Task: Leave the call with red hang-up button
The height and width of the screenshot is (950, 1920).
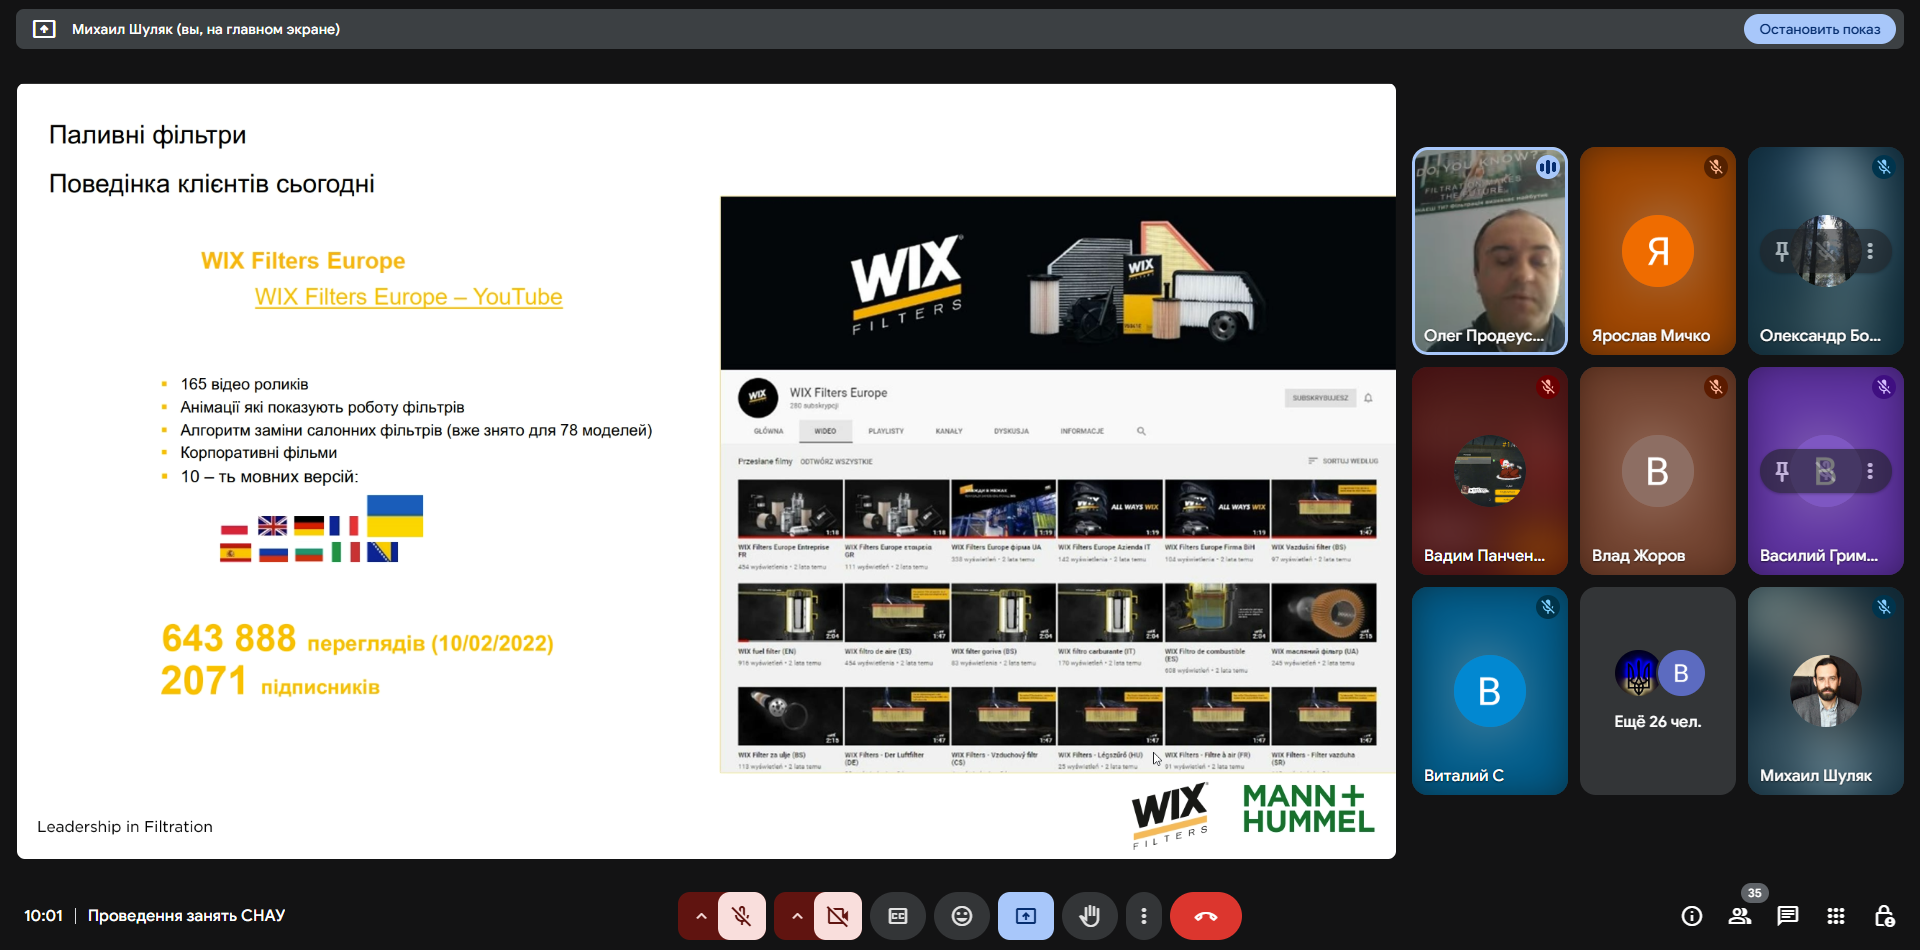Action: pyautogui.click(x=1206, y=916)
